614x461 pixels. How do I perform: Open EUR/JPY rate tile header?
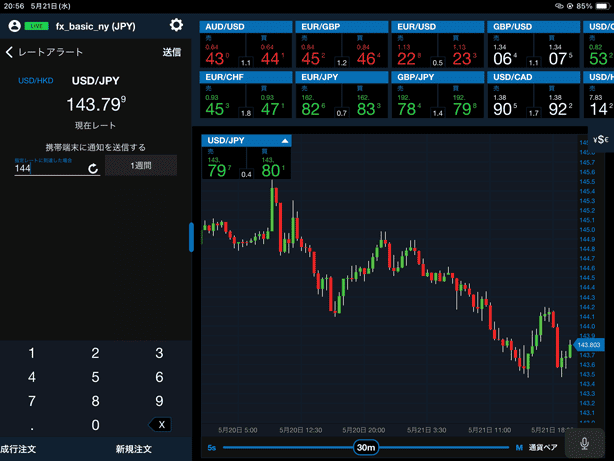[342, 77]
